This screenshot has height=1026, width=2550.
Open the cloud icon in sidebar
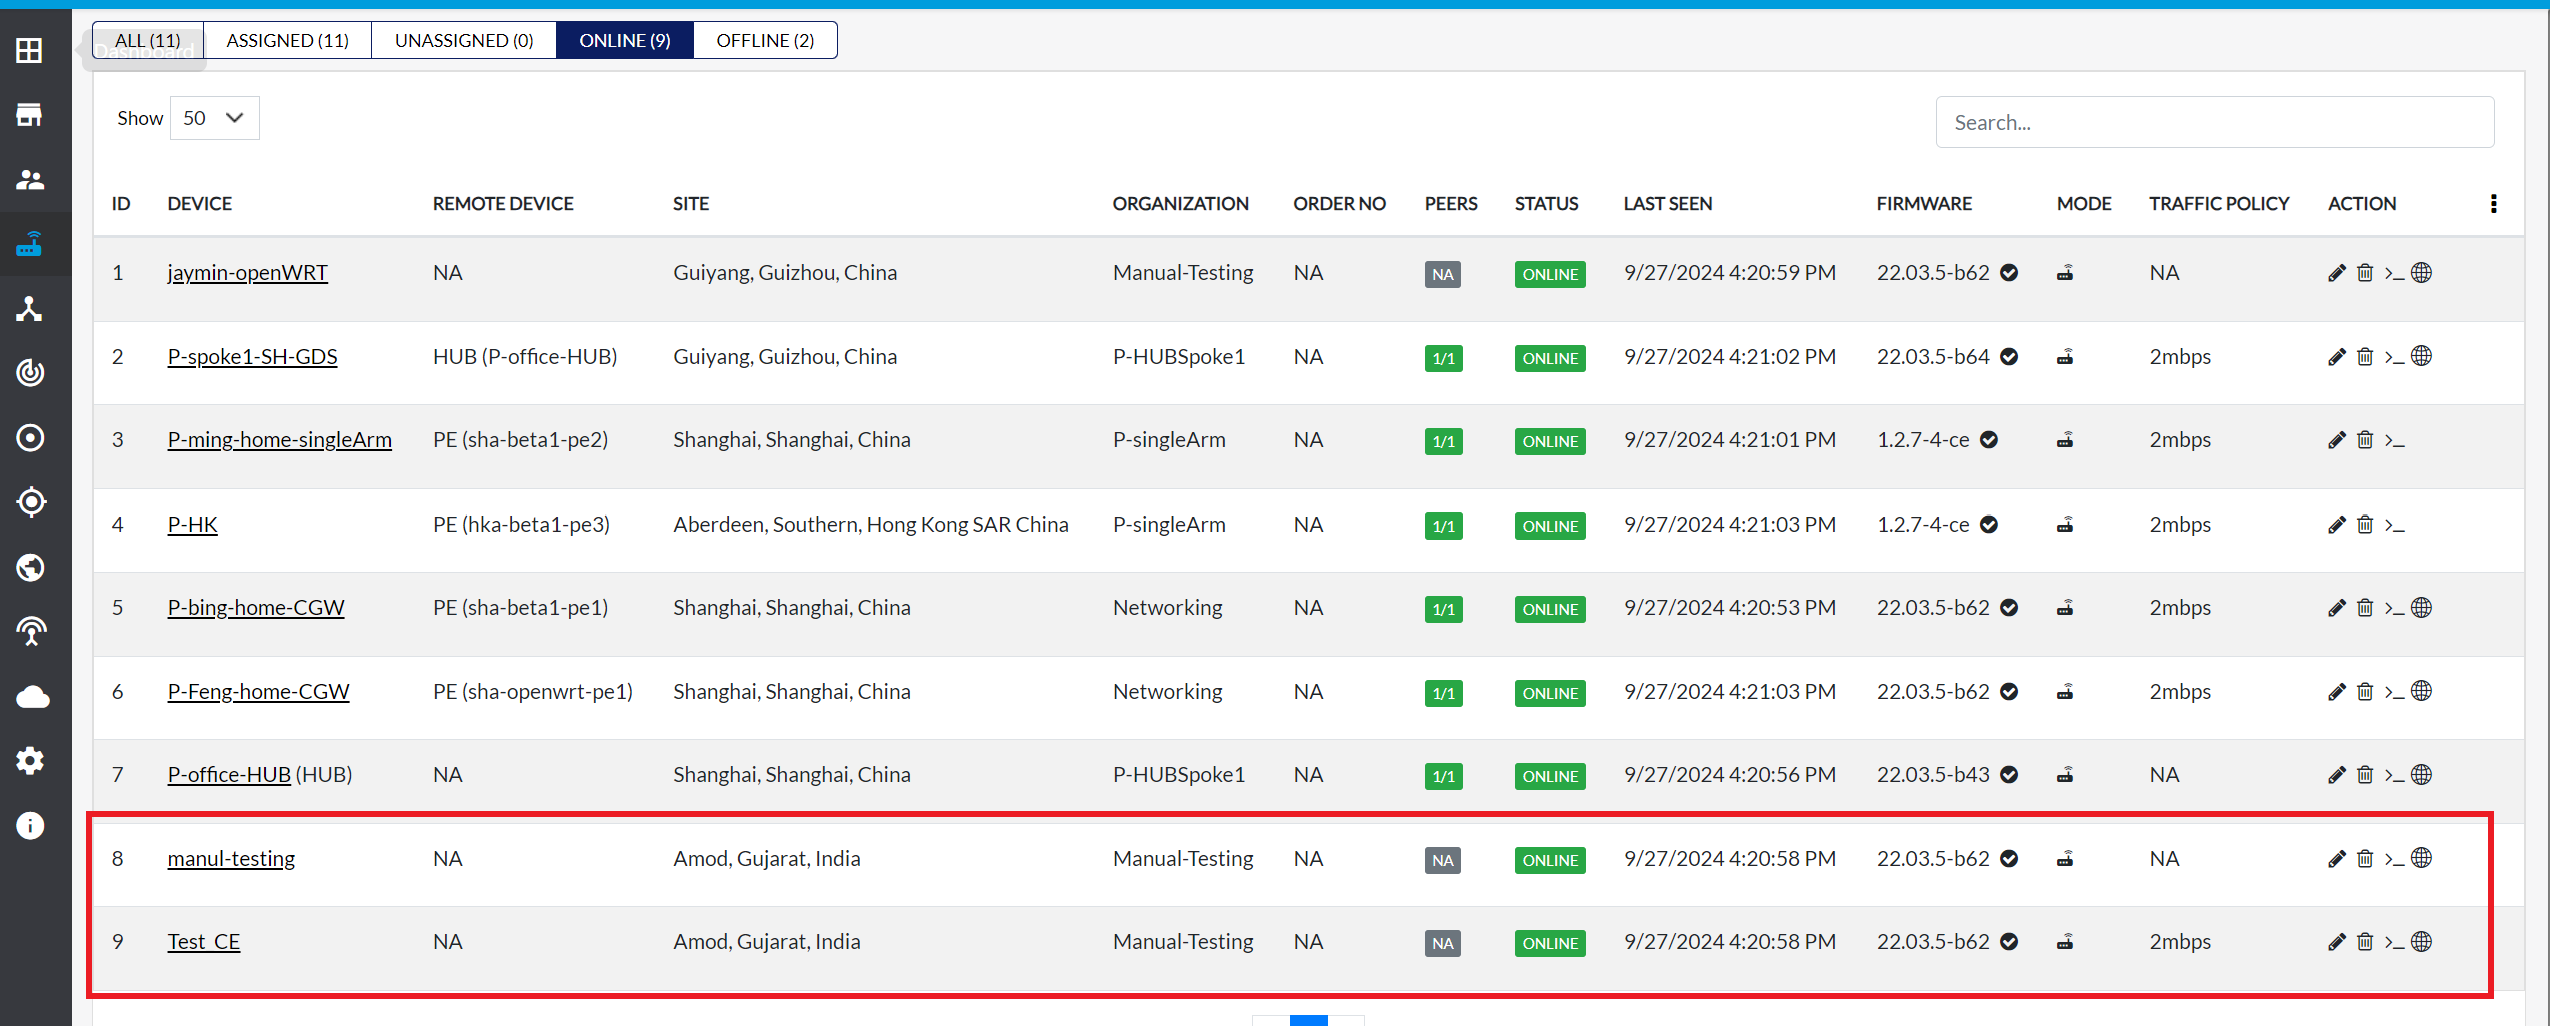[x=32, y=697]
